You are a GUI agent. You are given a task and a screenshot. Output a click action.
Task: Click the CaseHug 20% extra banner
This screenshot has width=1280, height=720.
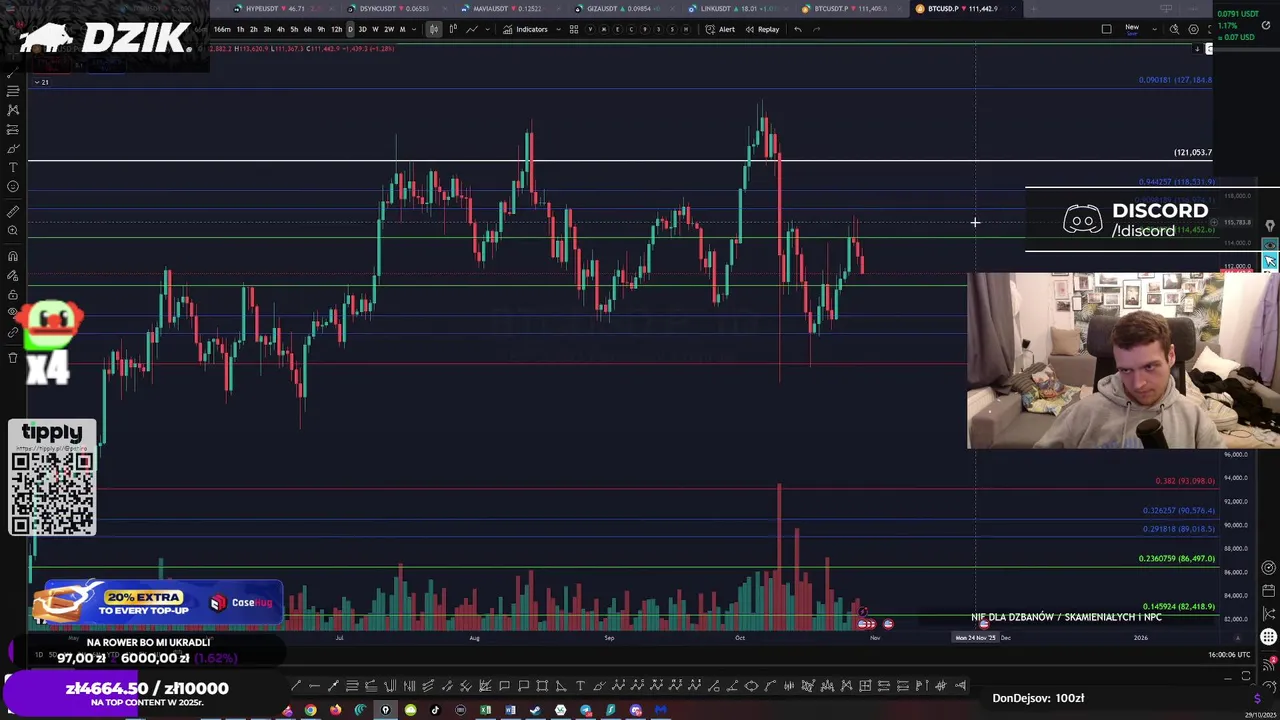click(157, 602)
